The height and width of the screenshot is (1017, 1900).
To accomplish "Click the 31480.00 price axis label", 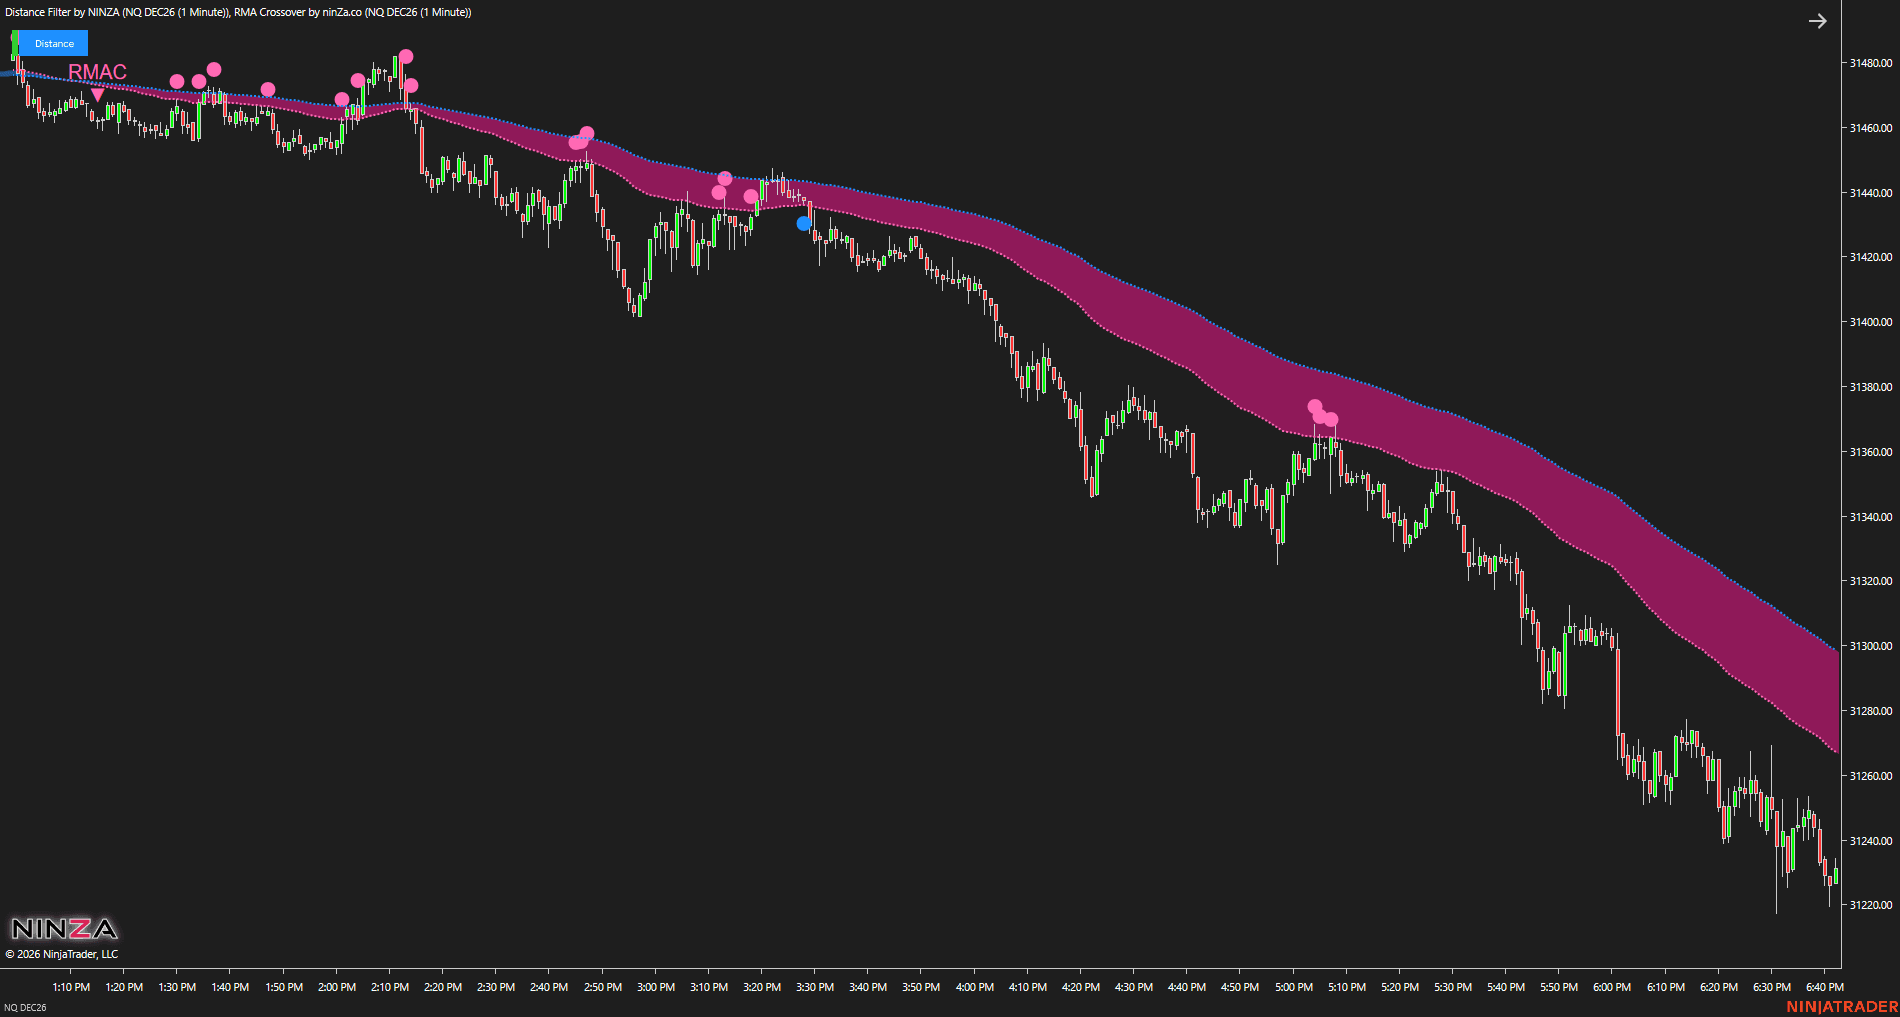I will tap(1870, 63).
